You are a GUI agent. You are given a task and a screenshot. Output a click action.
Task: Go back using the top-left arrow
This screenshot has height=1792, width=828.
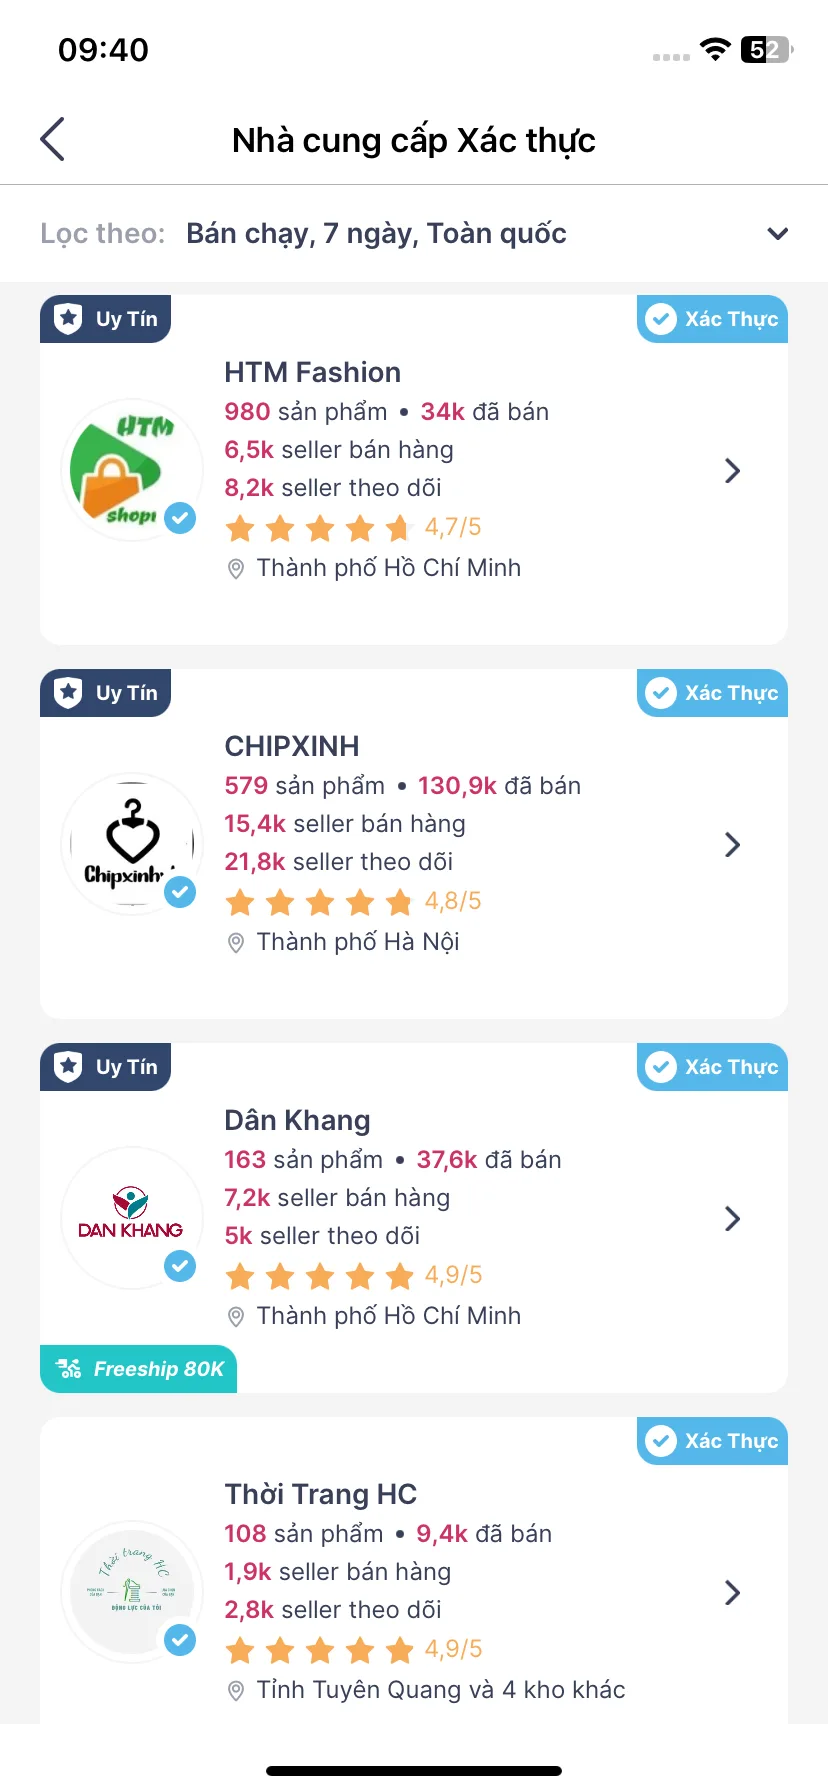tap(53, 139)
